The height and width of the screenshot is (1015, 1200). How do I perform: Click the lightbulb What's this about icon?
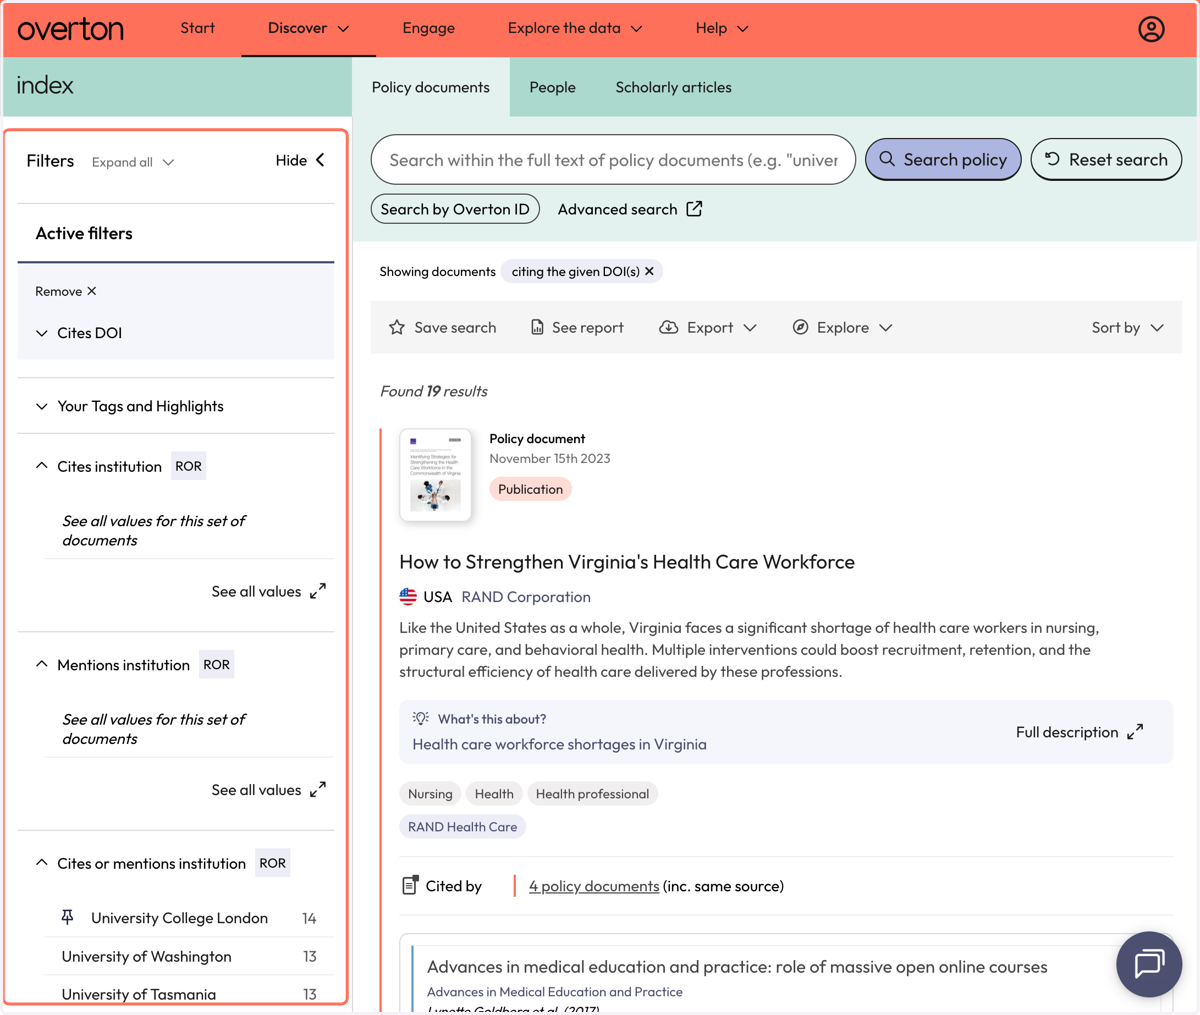pos(421,718)
